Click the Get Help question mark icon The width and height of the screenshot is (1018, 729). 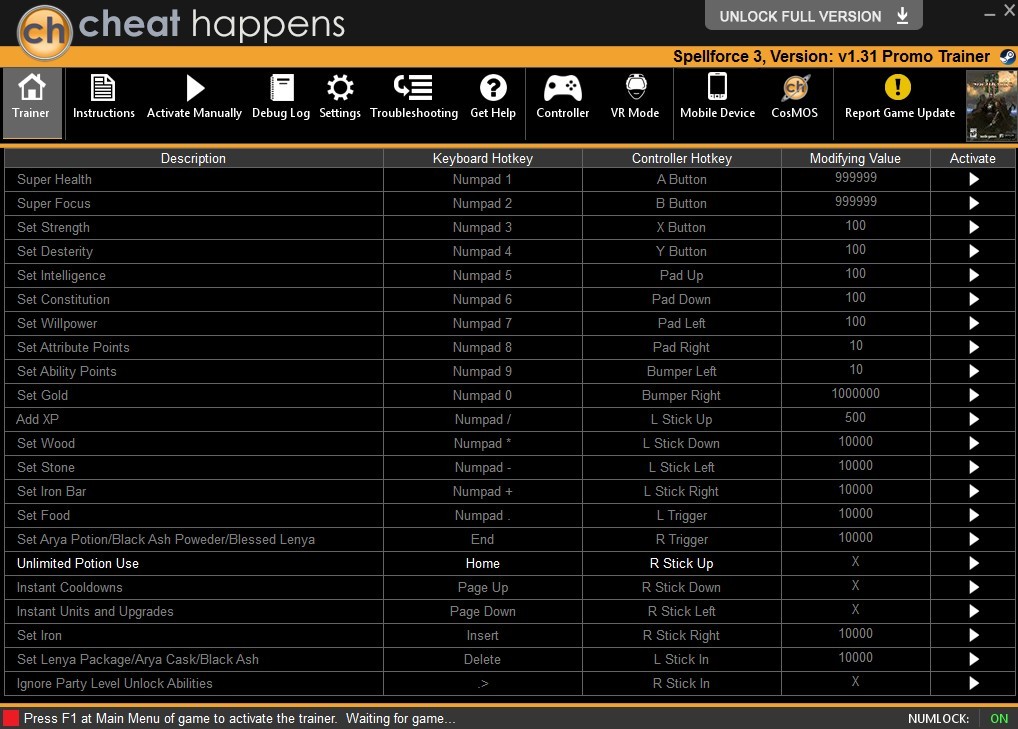pos(493,88)
